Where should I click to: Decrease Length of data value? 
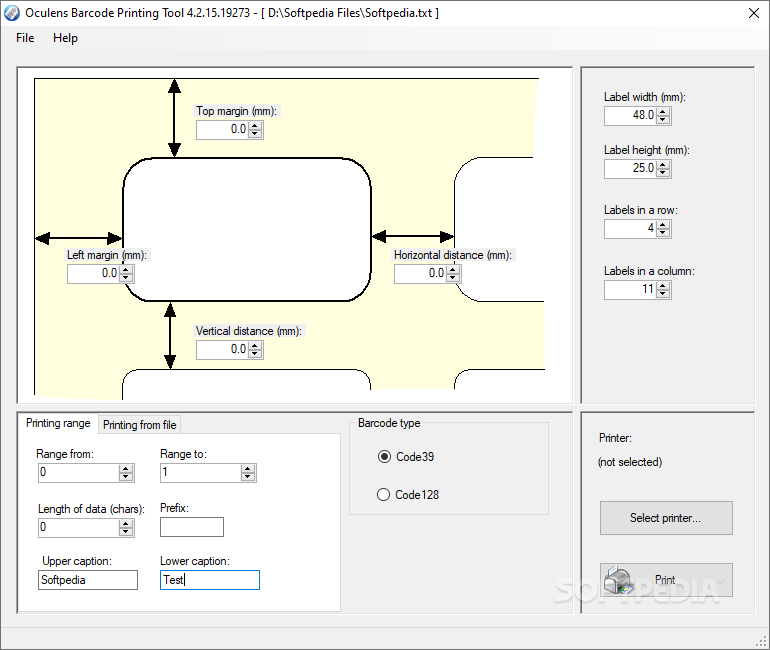coord(126,532)
